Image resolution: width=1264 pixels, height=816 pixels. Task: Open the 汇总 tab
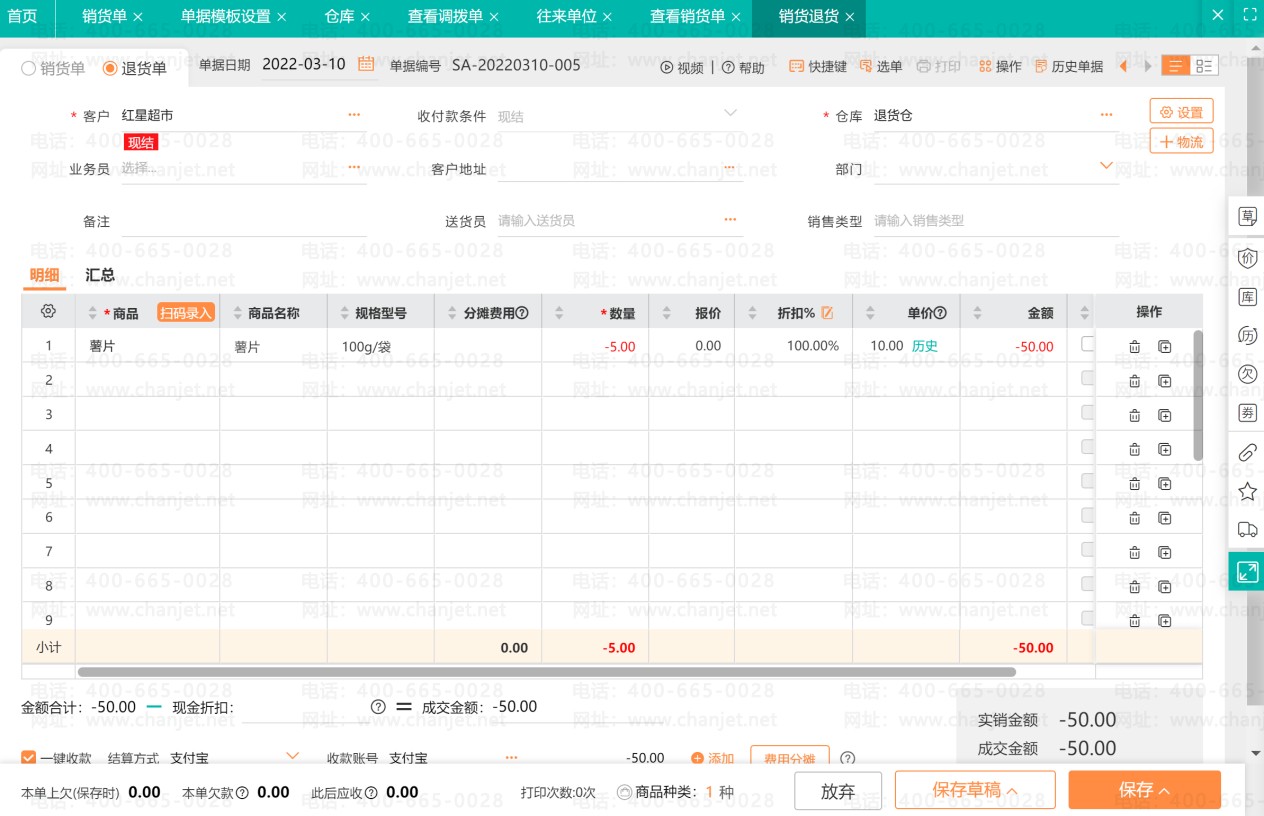[x=100, y=275]
